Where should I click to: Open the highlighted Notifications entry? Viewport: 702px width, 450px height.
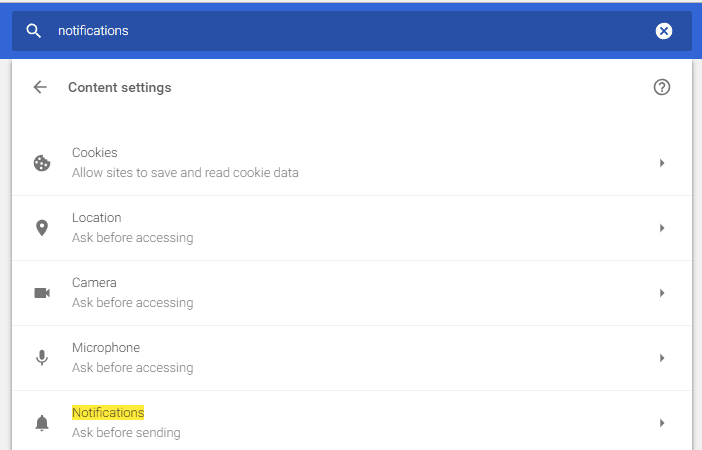108,413
